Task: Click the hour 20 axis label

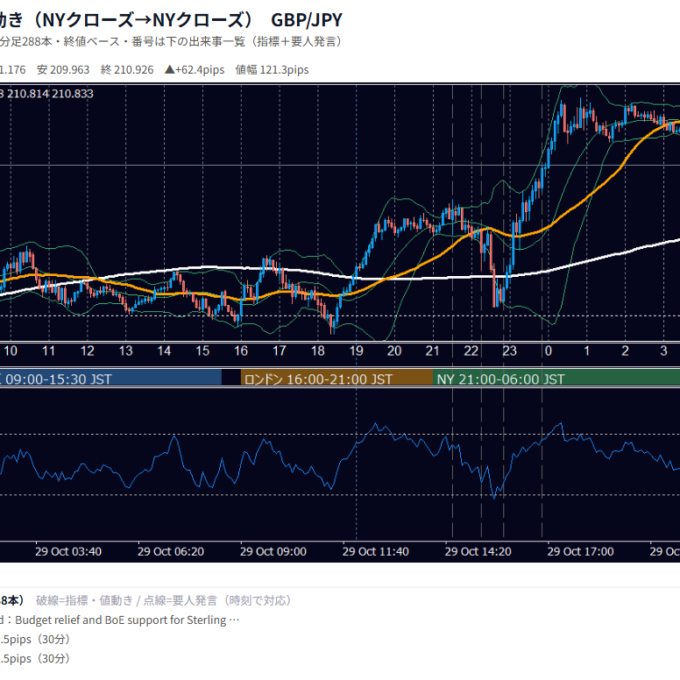Action: (394, 351)
